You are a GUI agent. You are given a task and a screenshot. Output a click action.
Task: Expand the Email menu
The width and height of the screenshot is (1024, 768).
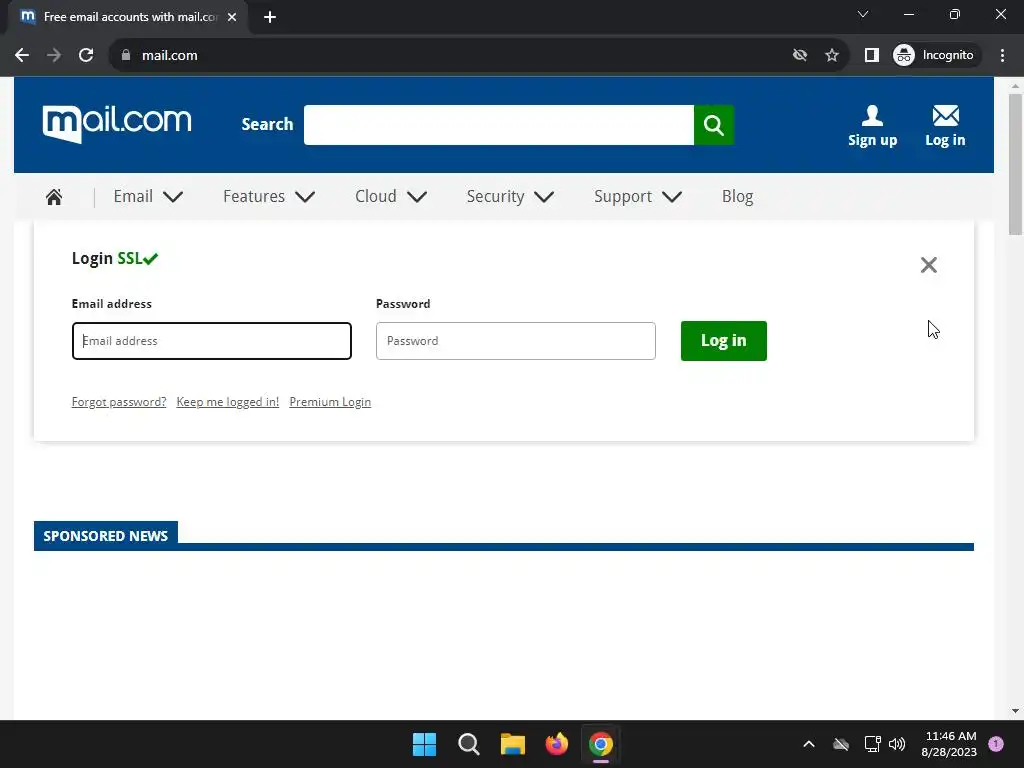(148, 197)
